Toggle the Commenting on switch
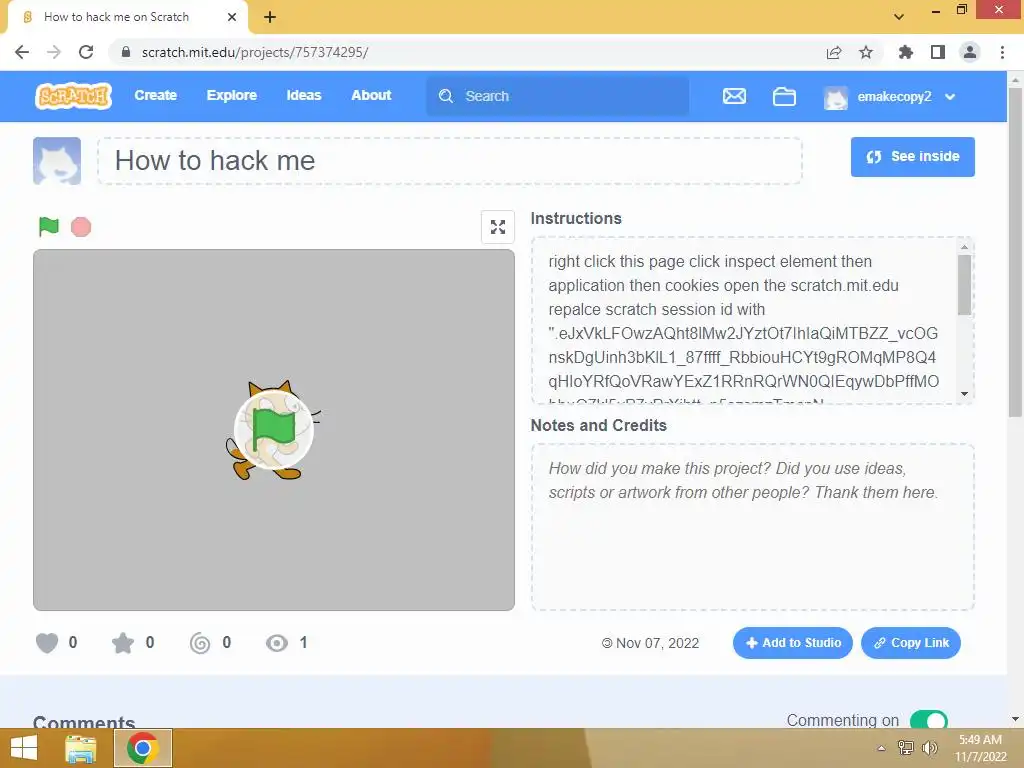This screenshot has width=1024, height=768. pyautogui.click(x=928, y=720)
